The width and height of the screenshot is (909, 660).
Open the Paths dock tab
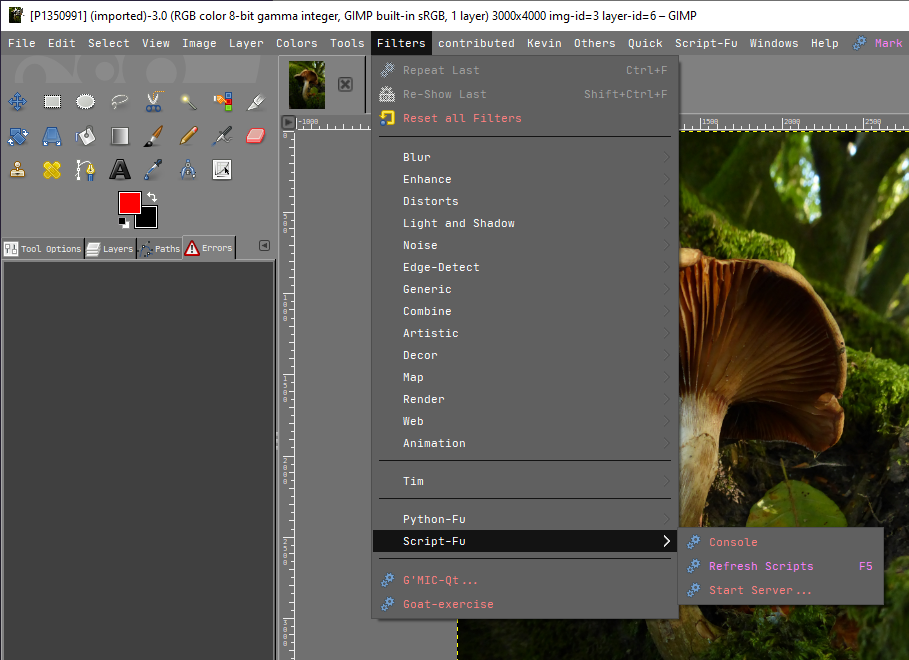pyautogui.click(x=160, y=249)
